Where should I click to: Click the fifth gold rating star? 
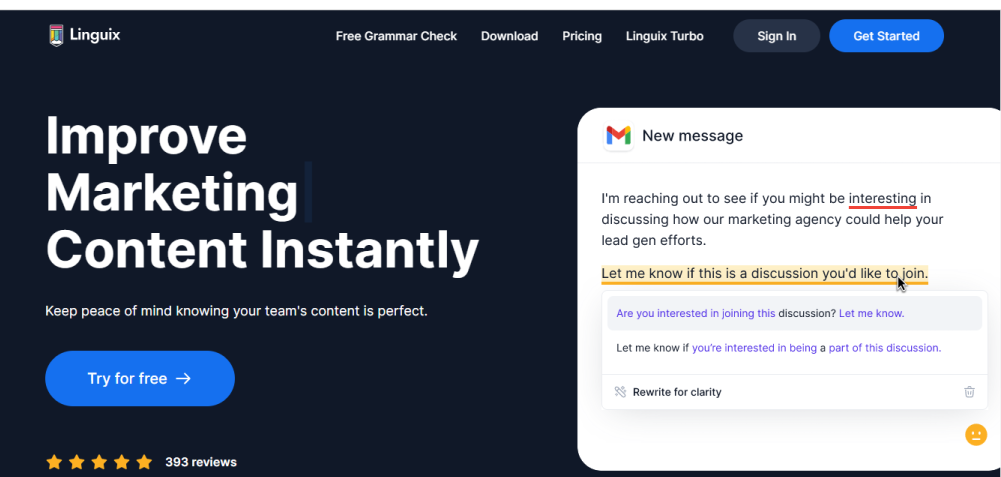click(144, 462)
